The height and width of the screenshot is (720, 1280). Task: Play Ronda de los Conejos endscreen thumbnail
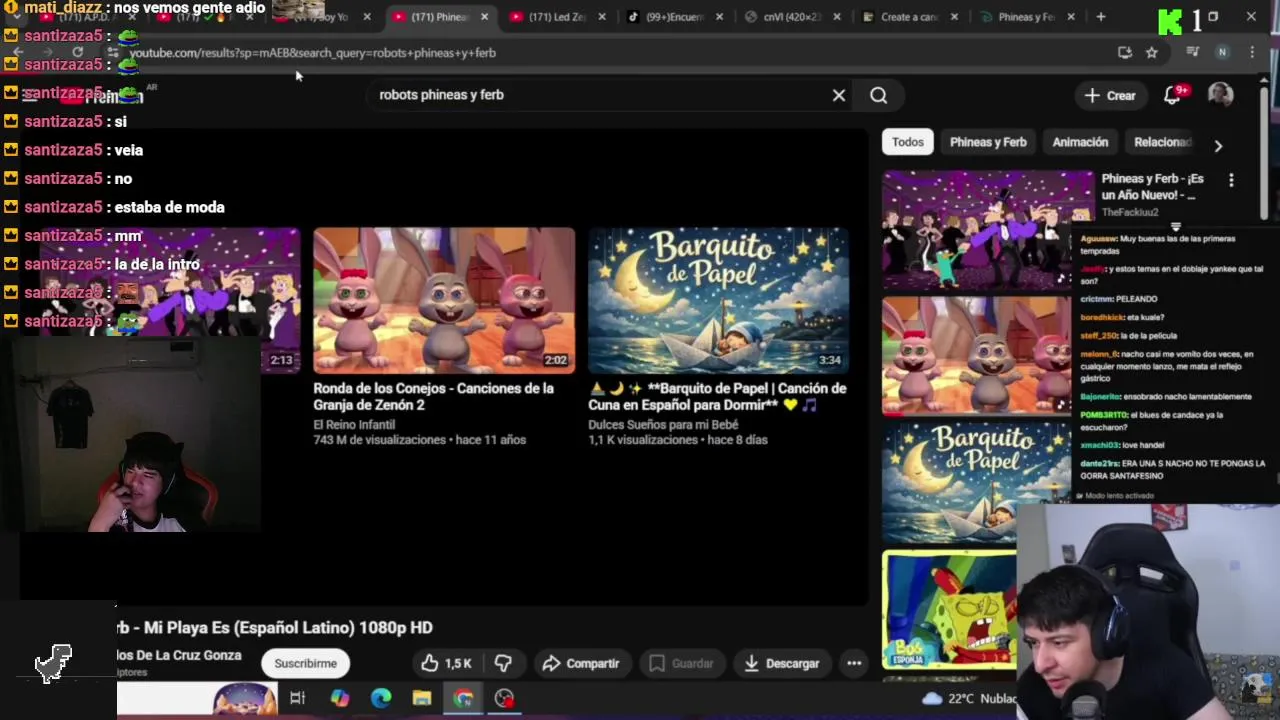(x=444, y=301)
